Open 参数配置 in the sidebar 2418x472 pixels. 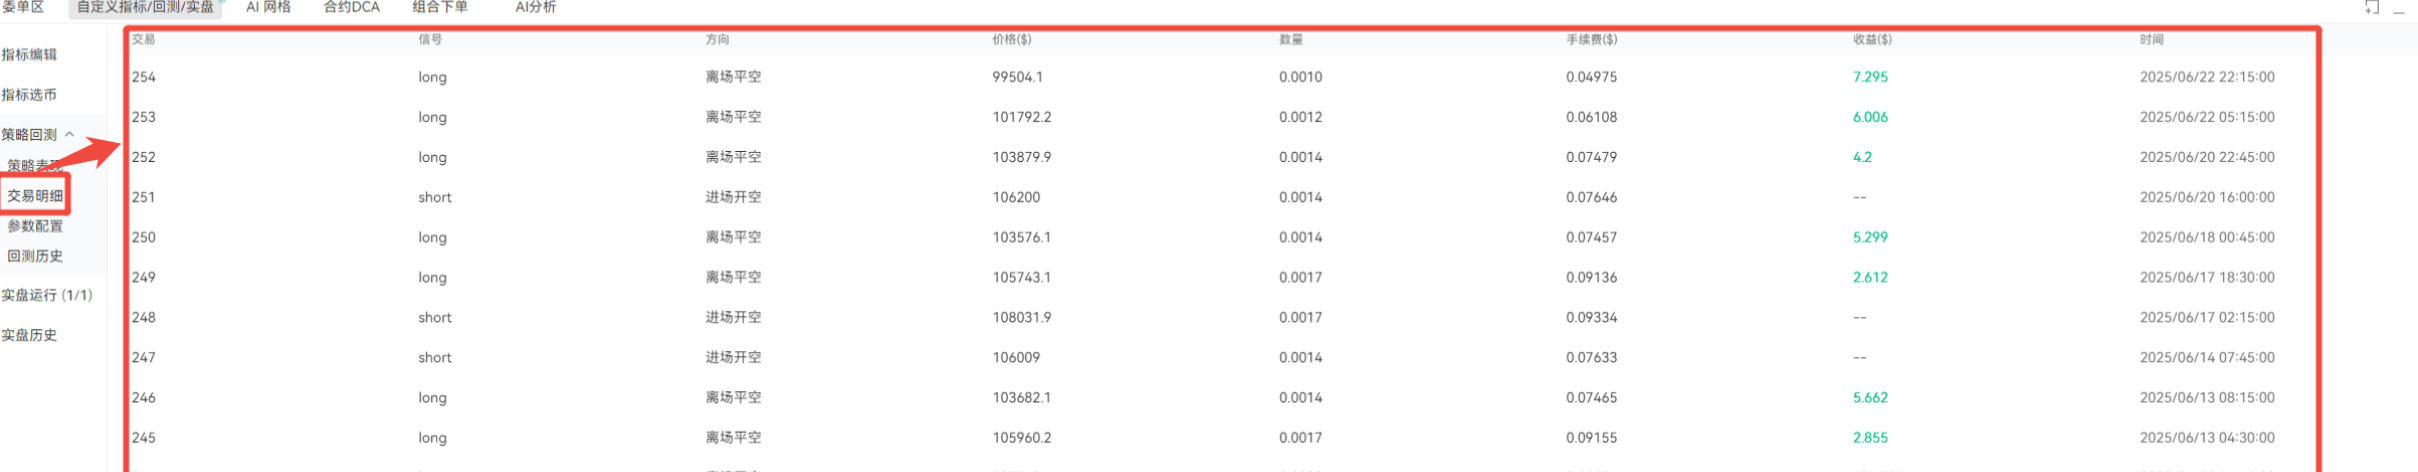point(35,226)
